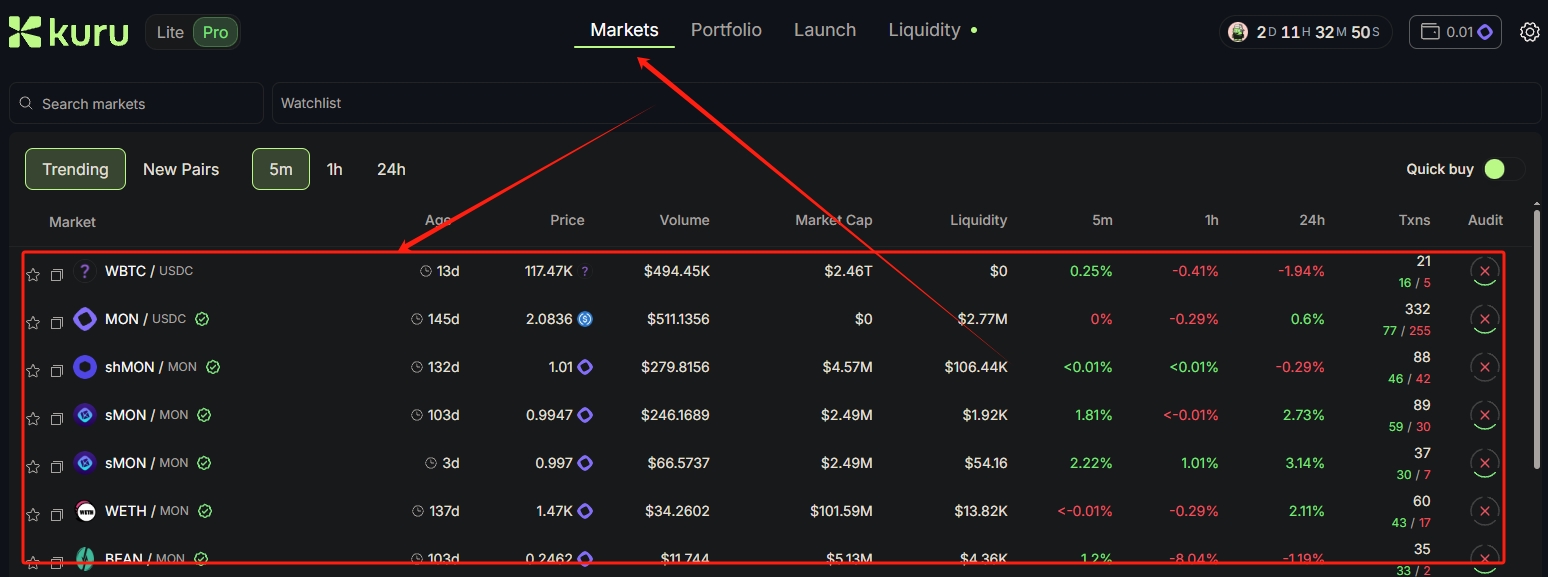Open the Portfolio tab

point(726,30)
